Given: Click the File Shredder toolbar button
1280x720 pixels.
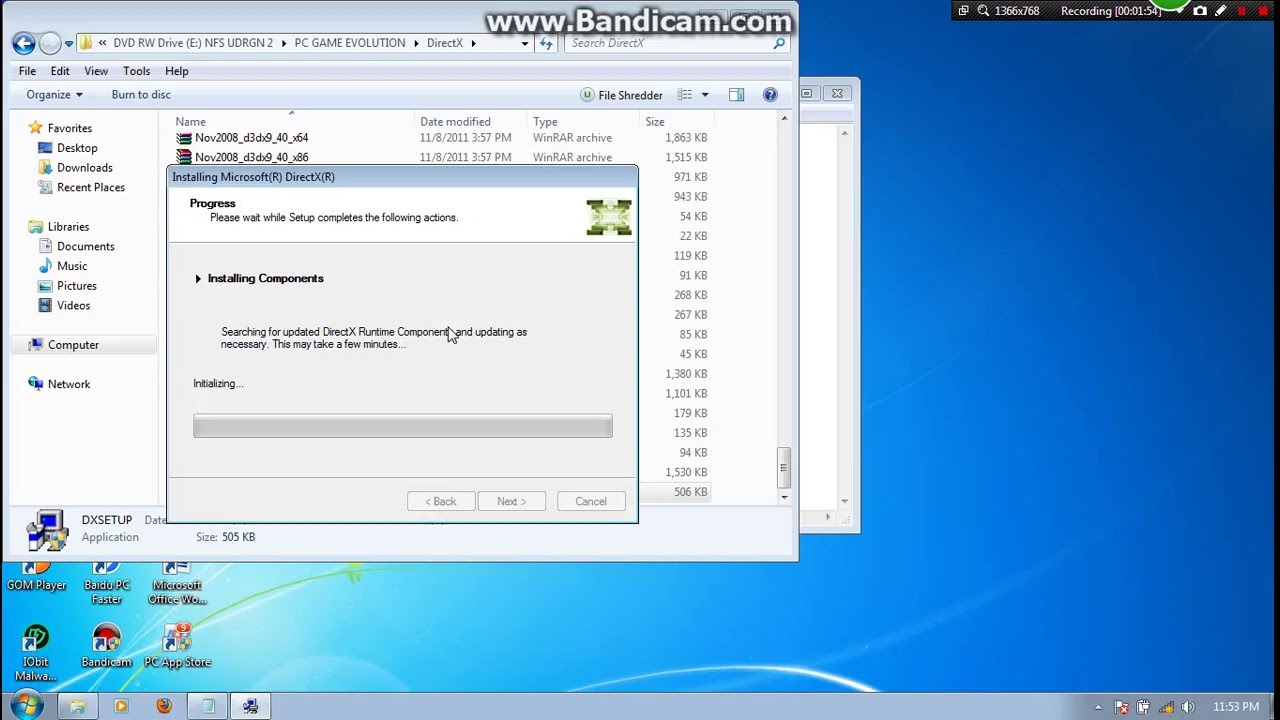Looking at the screenshot, I should pos(621,95).
